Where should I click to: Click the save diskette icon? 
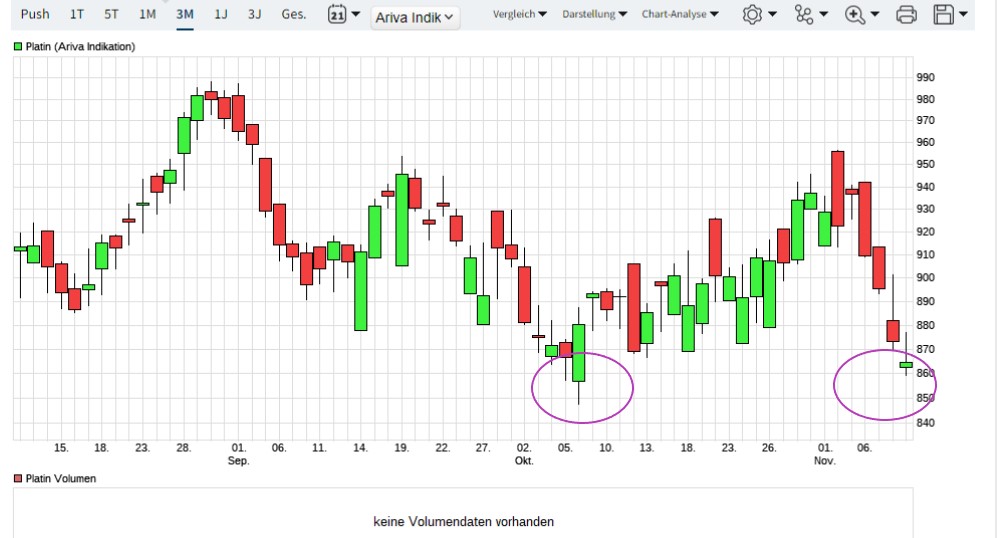pos(944,14)
